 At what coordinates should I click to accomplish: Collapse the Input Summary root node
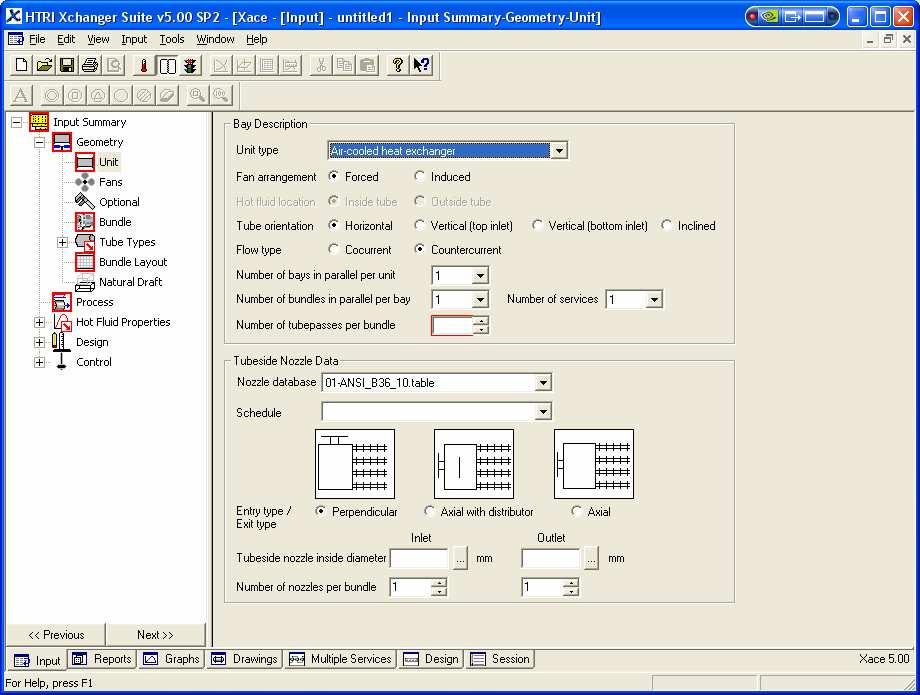click(16, 123)
